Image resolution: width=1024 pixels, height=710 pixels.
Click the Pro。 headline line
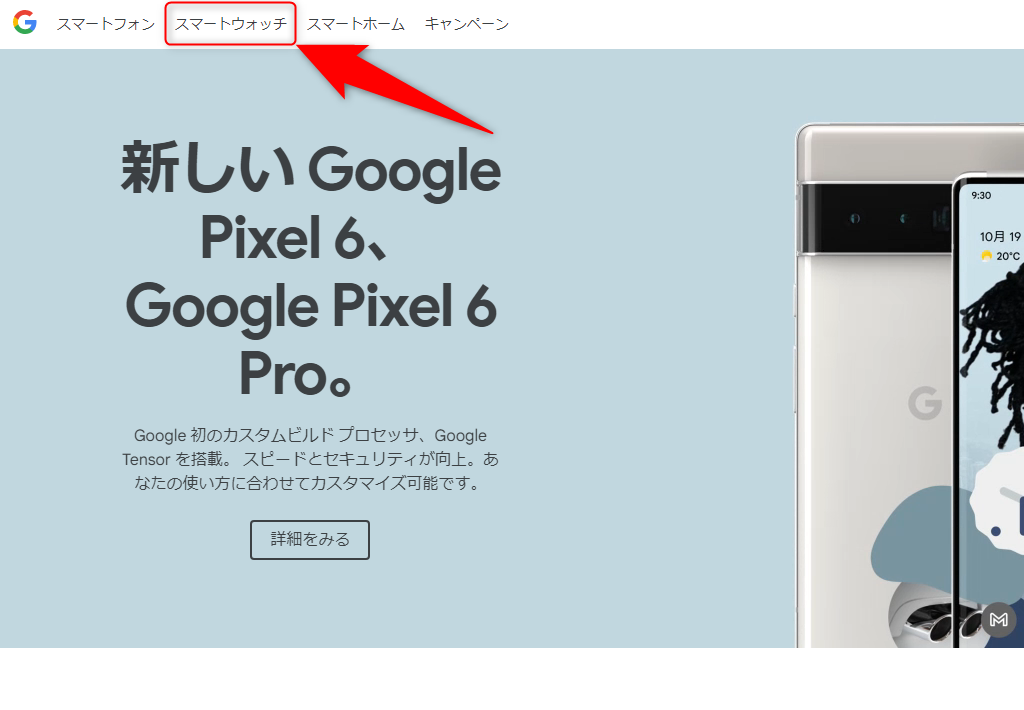point(296,375)
